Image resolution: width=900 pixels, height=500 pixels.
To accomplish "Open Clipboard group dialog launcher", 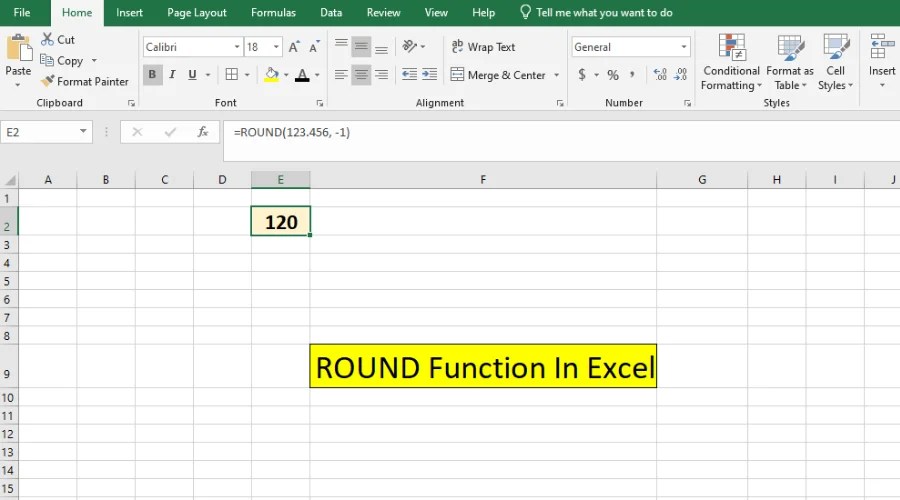I will click(x=131, y=103).
